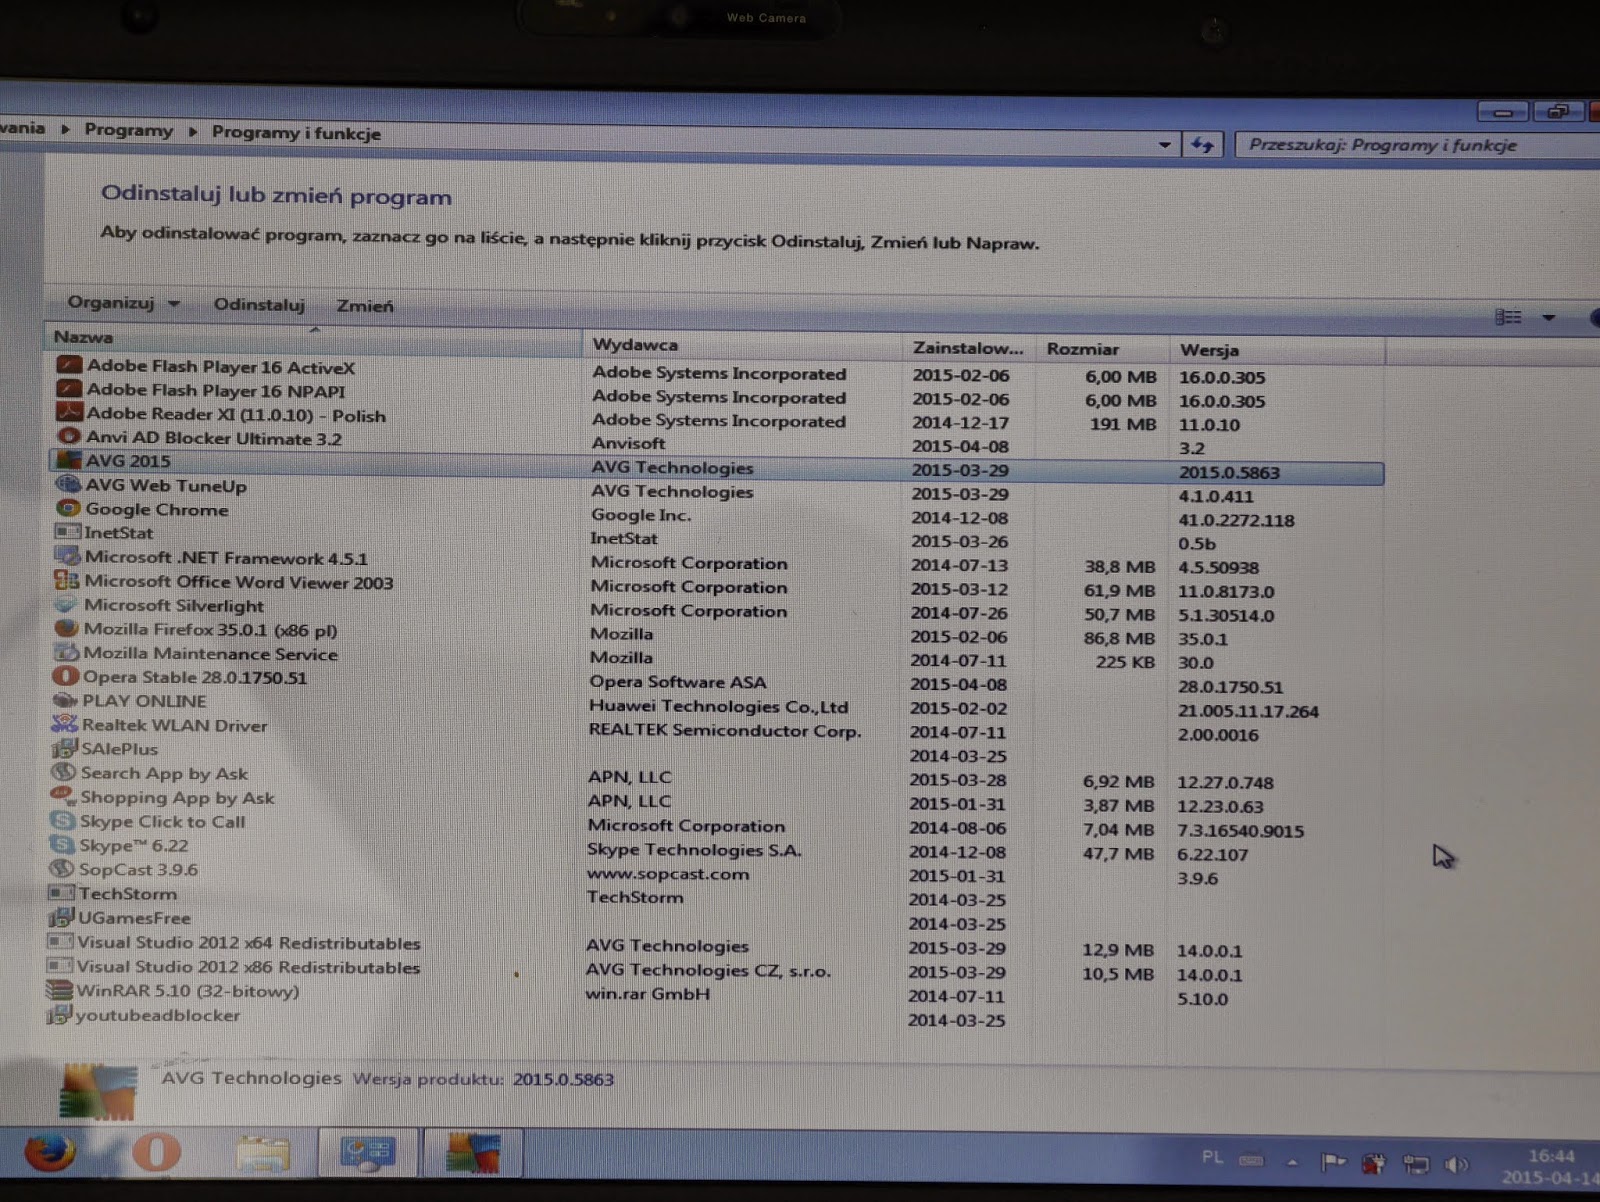Image resolution: width=1600 pixels, height=1202 pixels.
Task: Sort by the Wersja column header
Action: tap(1277, 350)
